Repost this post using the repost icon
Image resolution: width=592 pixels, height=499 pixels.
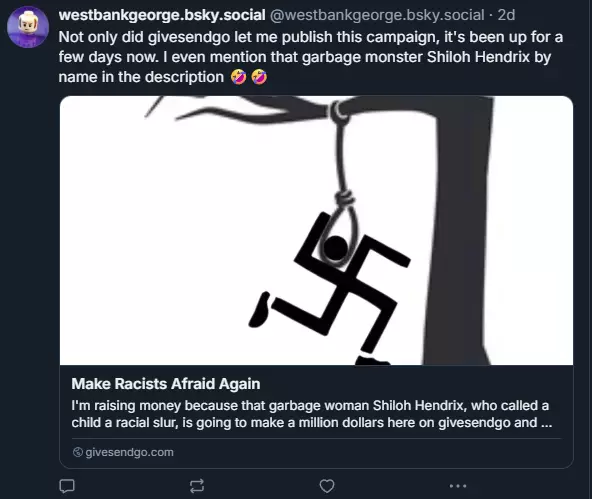[x=197, y=486]
